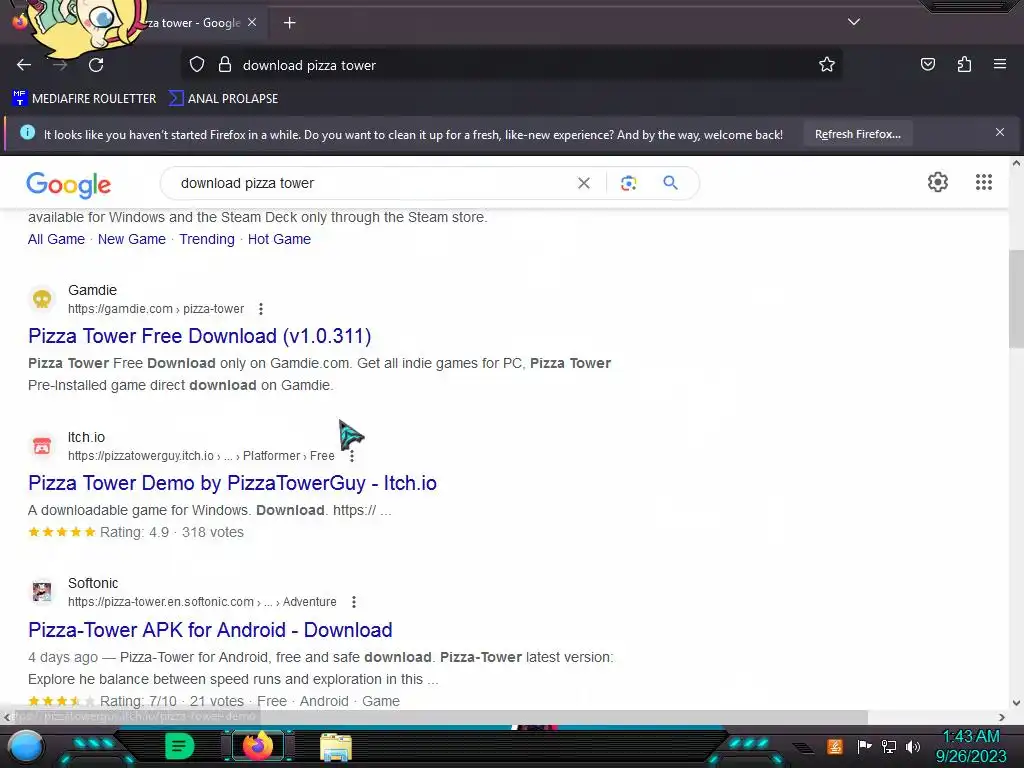Expand the list all tabs arrow

pyautogui.click(x=854, y=22)
